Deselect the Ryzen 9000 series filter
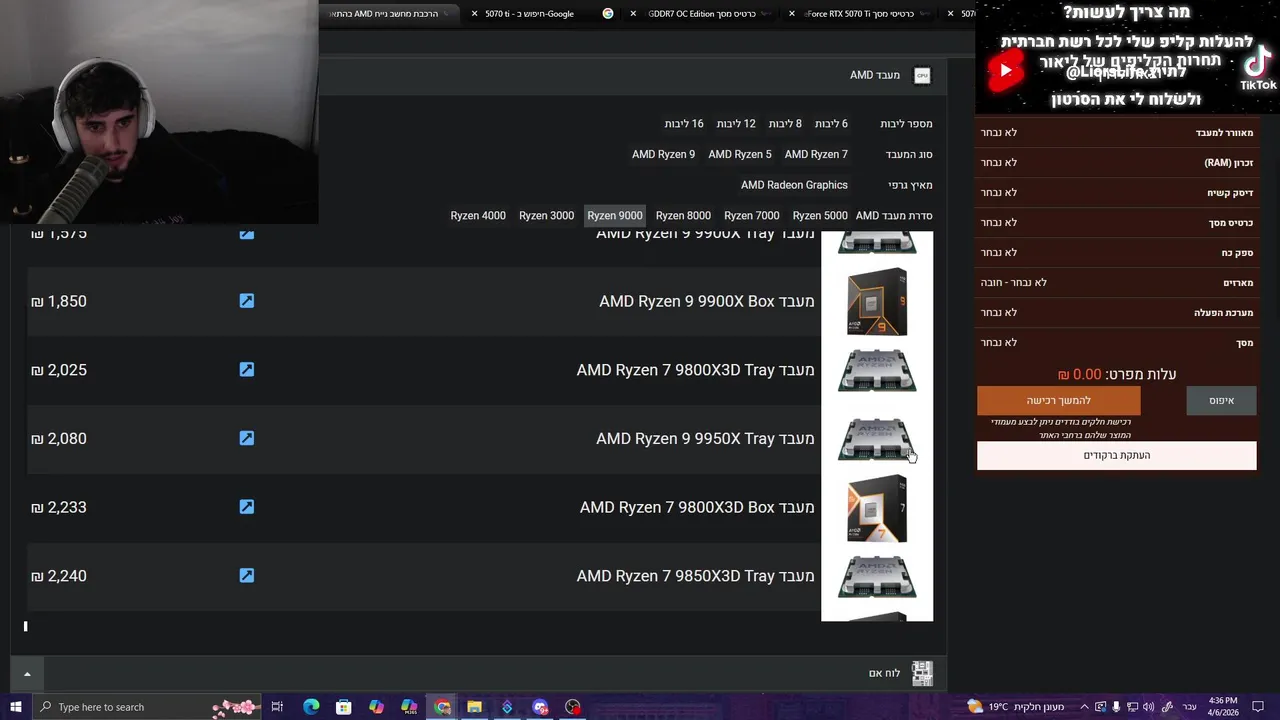This screenshot has height=720, width=1280. click(x=615, y=216)
